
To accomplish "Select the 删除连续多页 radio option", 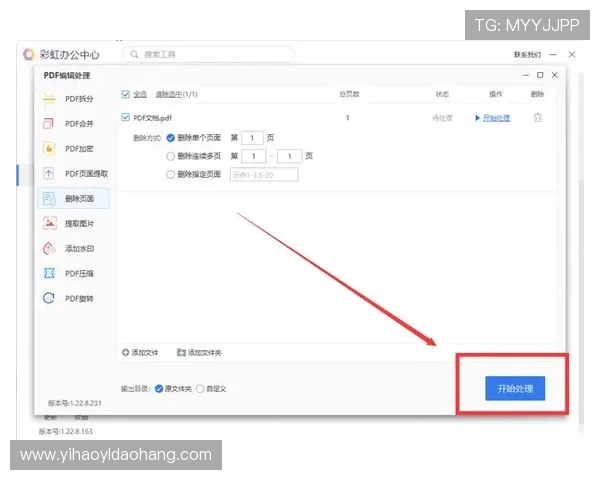I will pyautogui.click(x=171, y=156).
